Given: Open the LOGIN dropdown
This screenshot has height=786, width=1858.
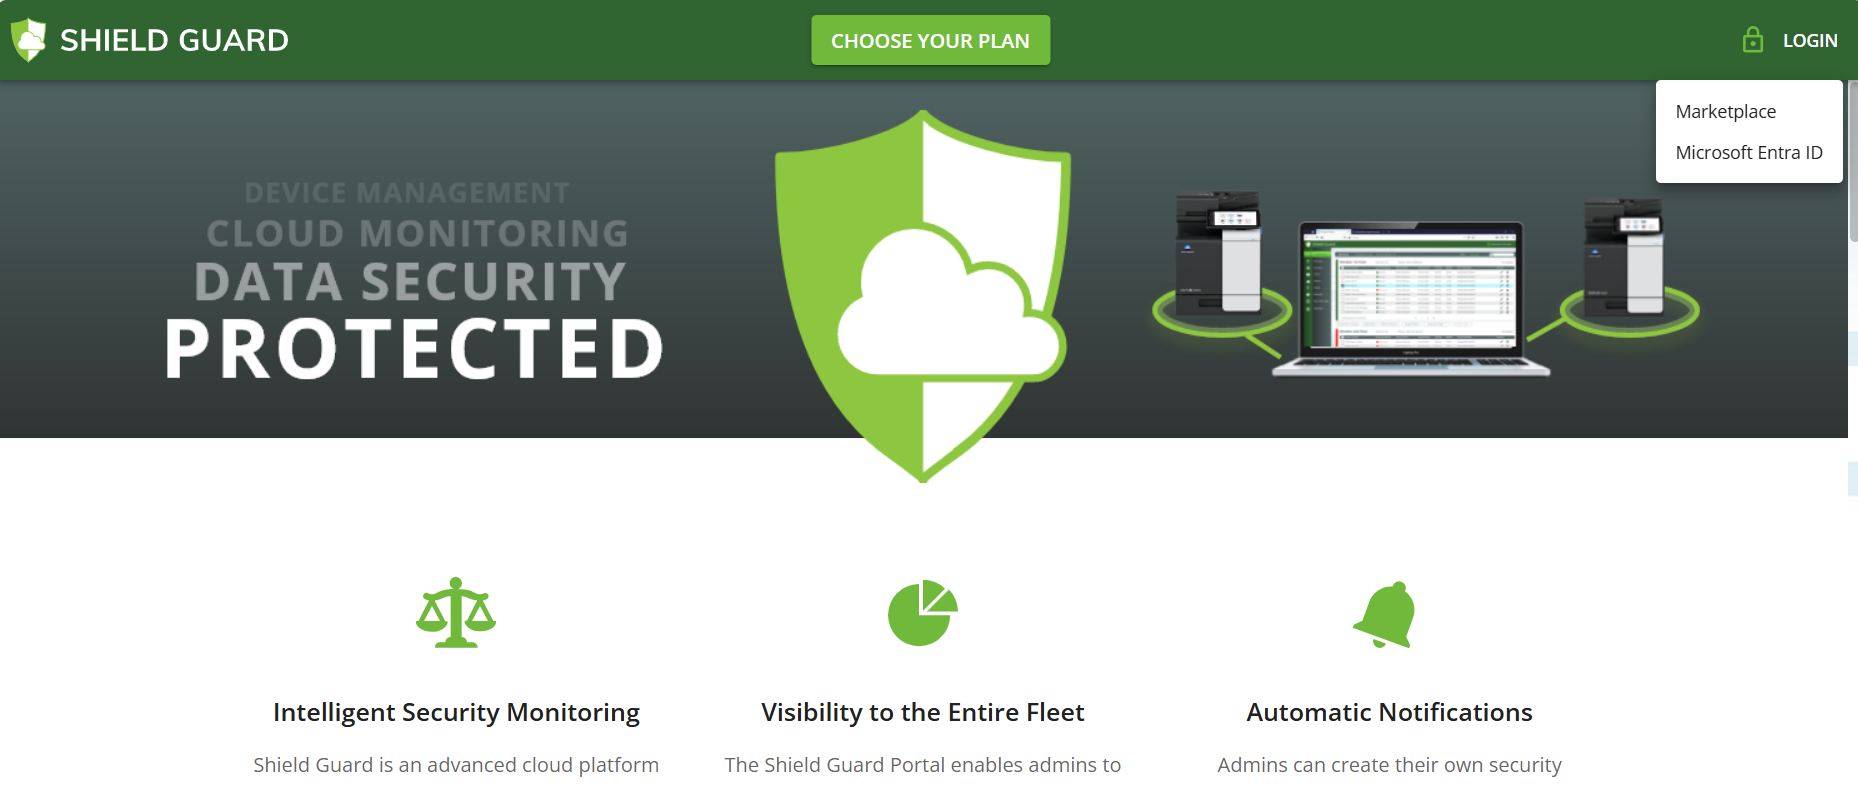Looking at the screenshot, I should (x=1809, y=41).
